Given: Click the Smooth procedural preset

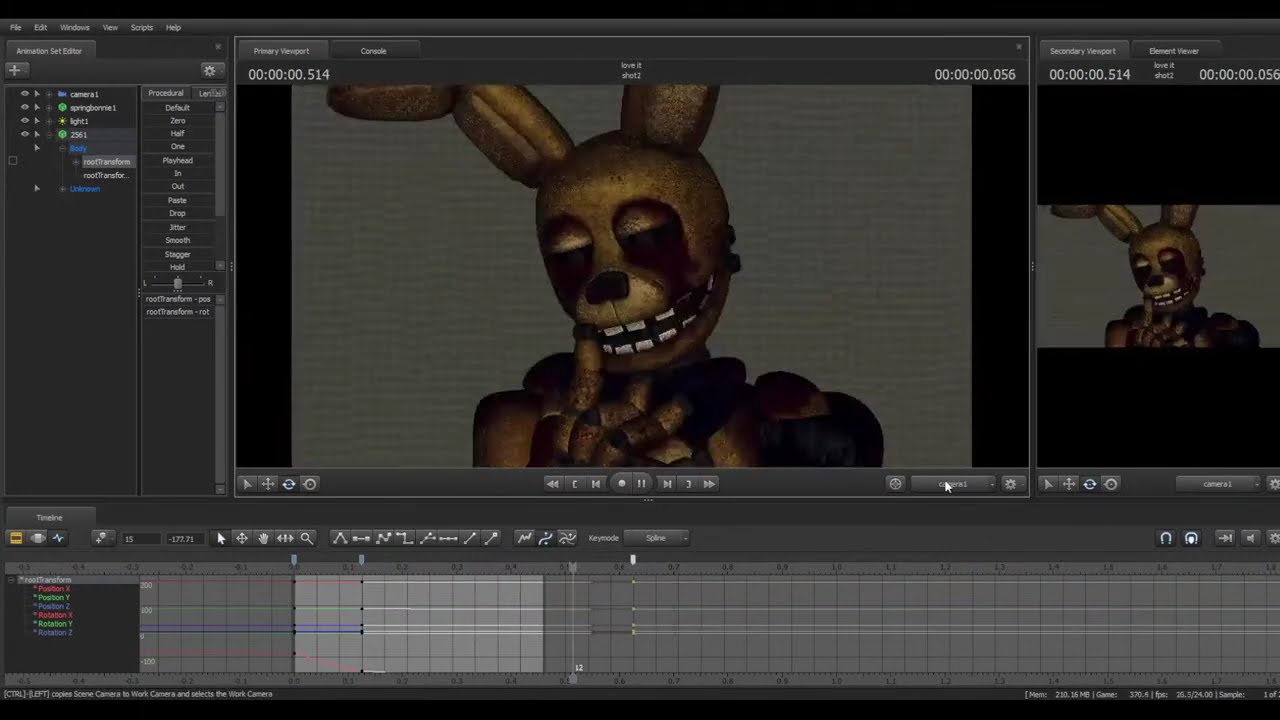Looking at the screenshot, I should point(177,240).
